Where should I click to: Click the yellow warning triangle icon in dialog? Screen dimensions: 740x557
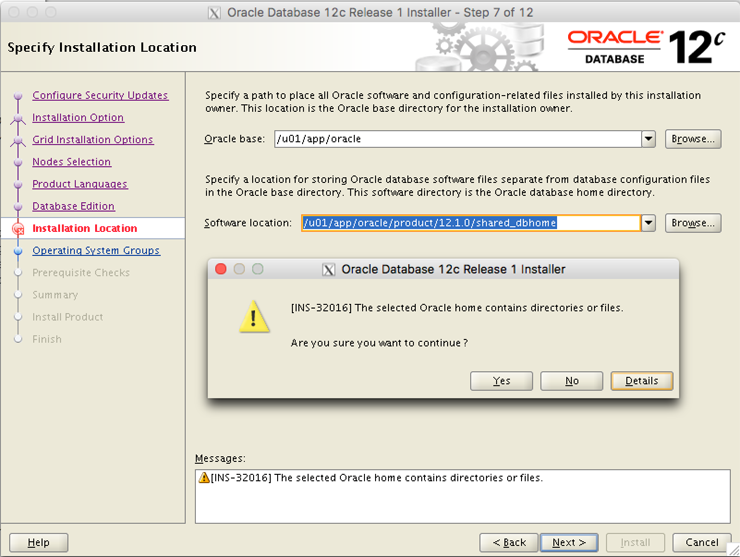(x=254, y=317)
